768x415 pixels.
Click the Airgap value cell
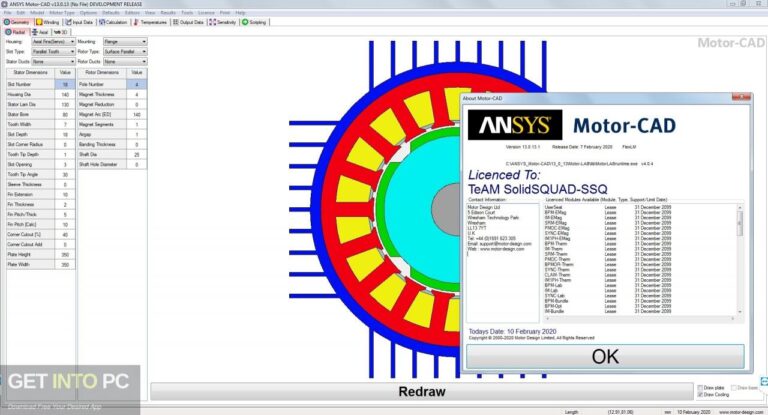(x=137, y=134)
